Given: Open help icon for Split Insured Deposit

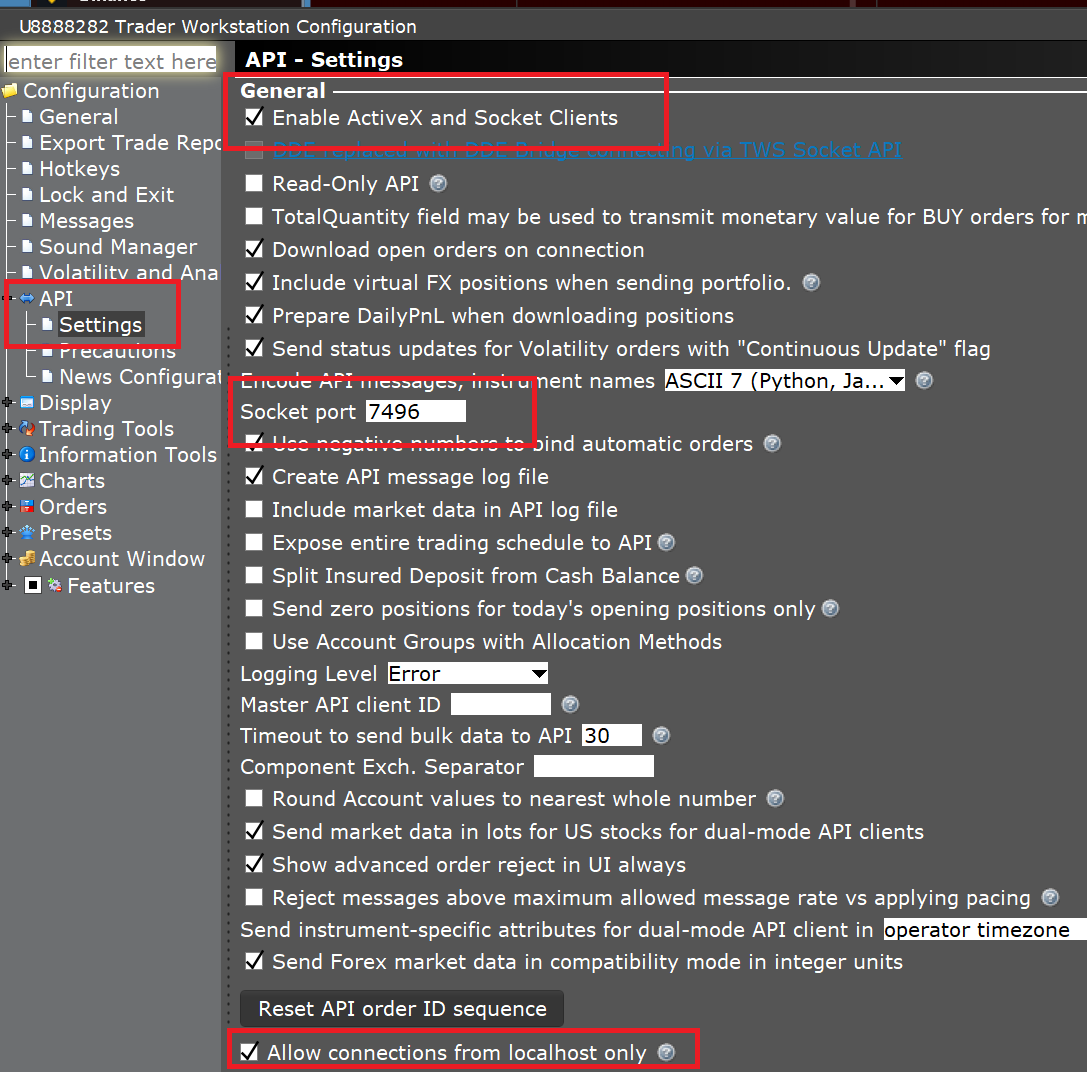Looking at the screenshot, I should click(x=694, y=576).
